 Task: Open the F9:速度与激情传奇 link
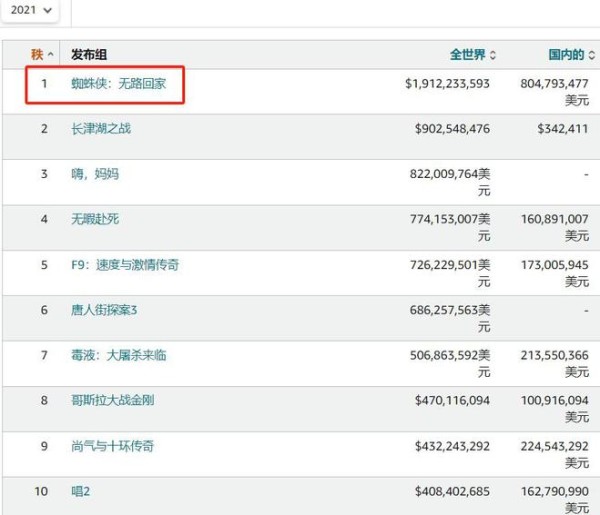tap(125, 264)
